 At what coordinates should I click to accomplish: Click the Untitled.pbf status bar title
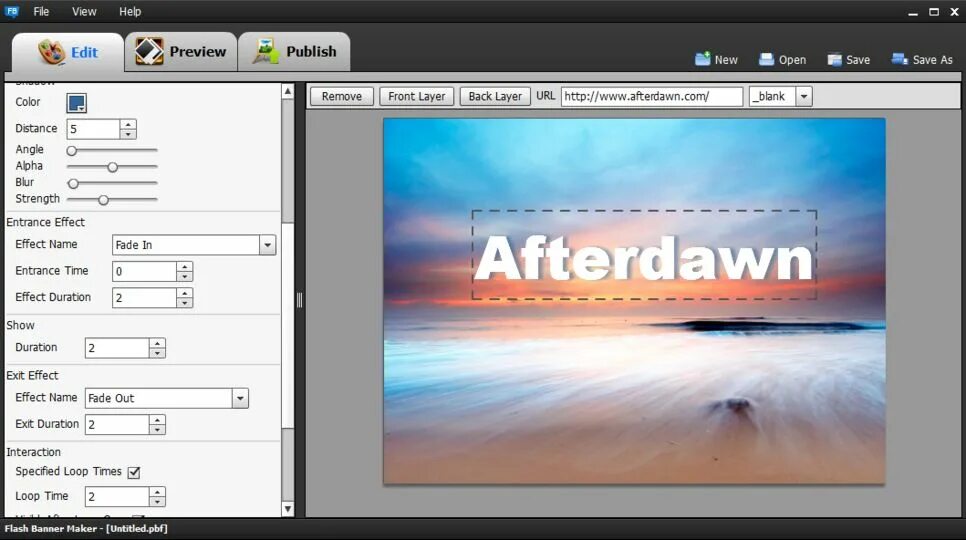pos(137,528)
